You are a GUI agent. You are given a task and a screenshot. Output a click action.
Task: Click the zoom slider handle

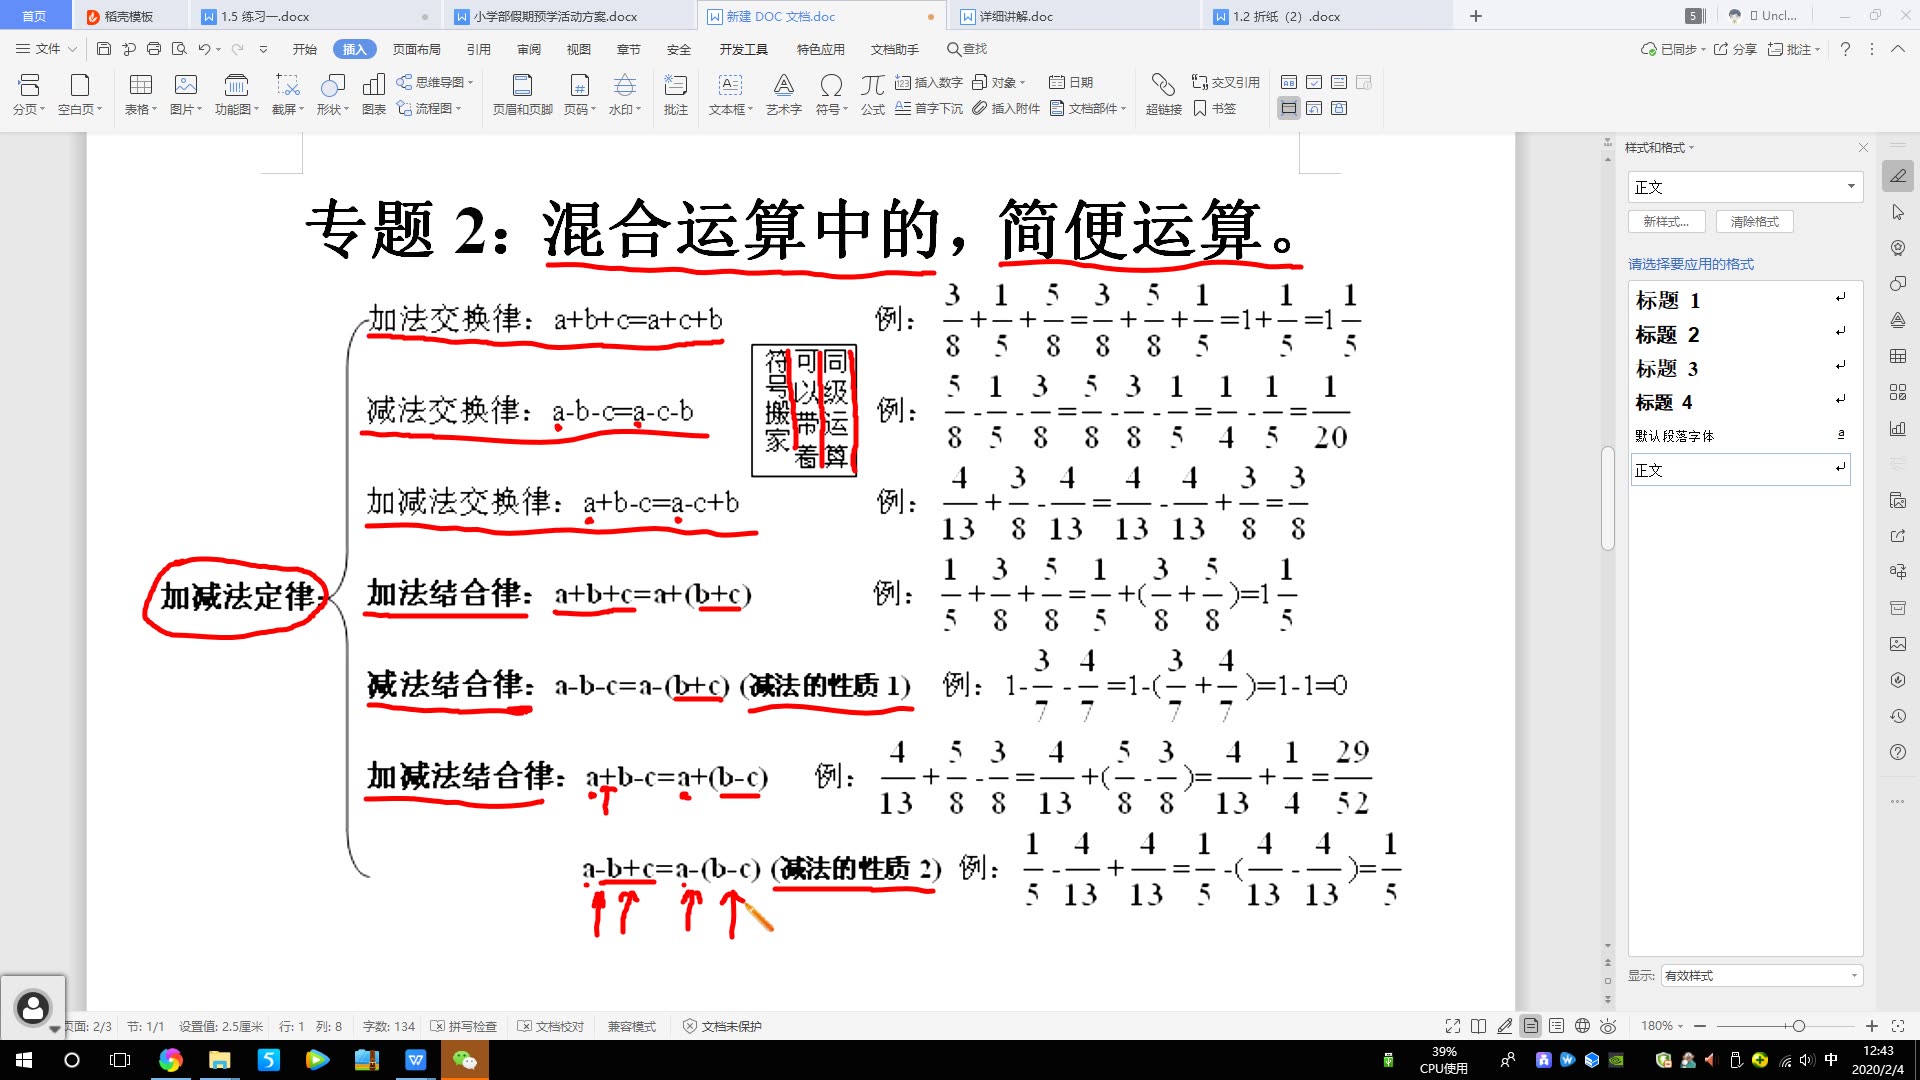pyautogui.click(x=1798, y=1026)
